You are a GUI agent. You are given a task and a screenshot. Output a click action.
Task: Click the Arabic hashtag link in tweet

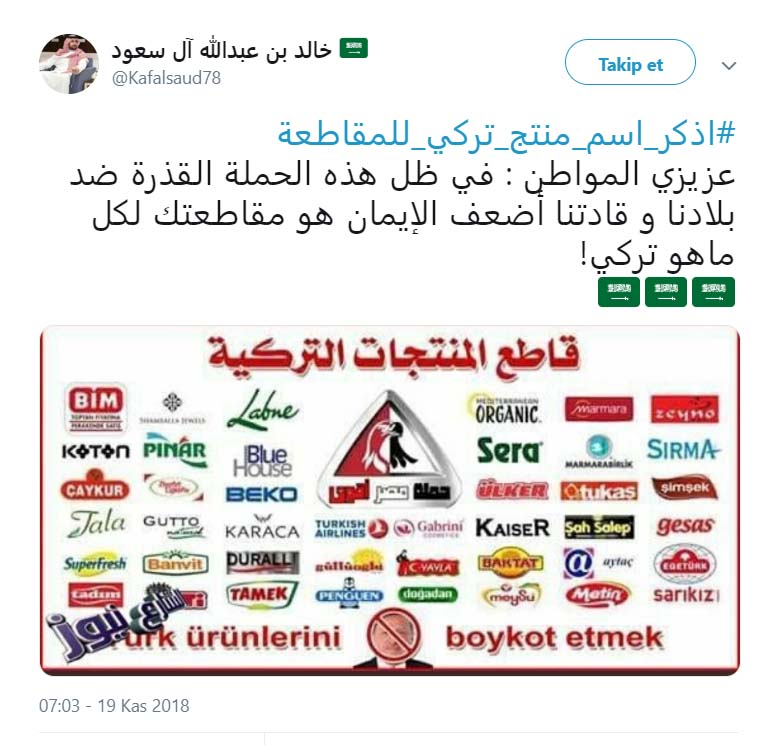coord(506,133)
